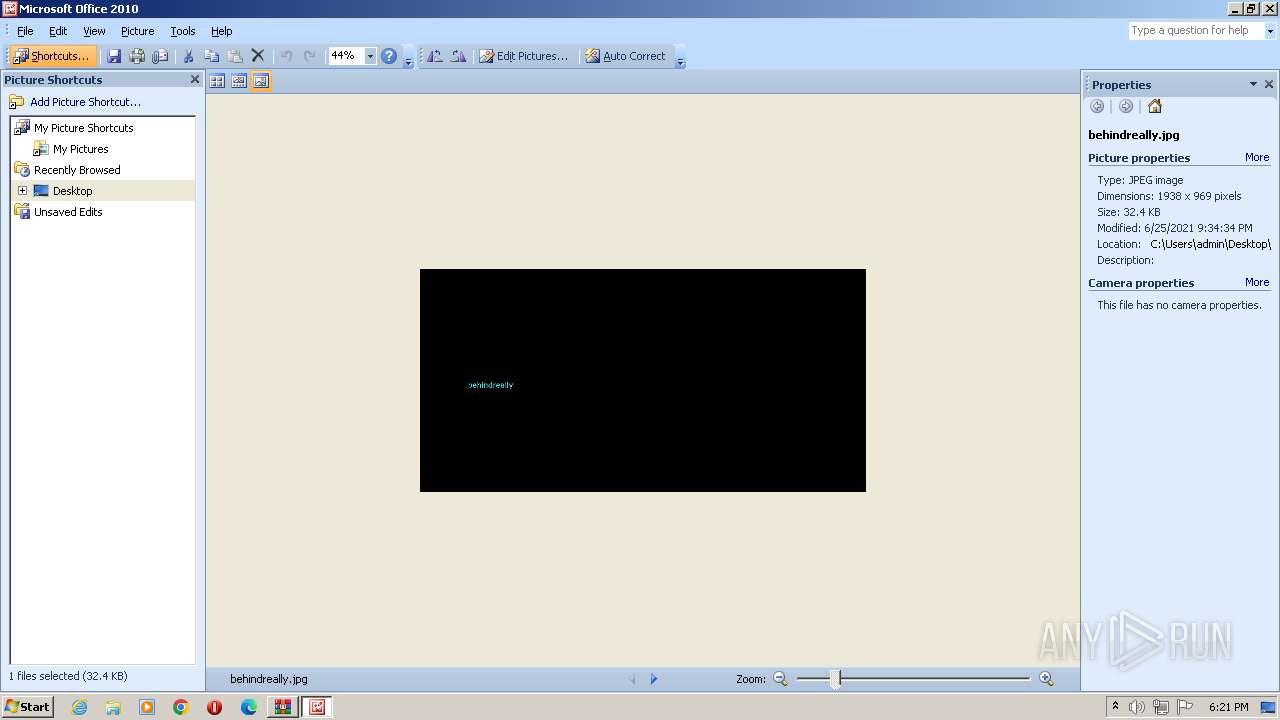Click the Copy toolbar icon
The image size is (1280, 720).
(x=211, y=56)
